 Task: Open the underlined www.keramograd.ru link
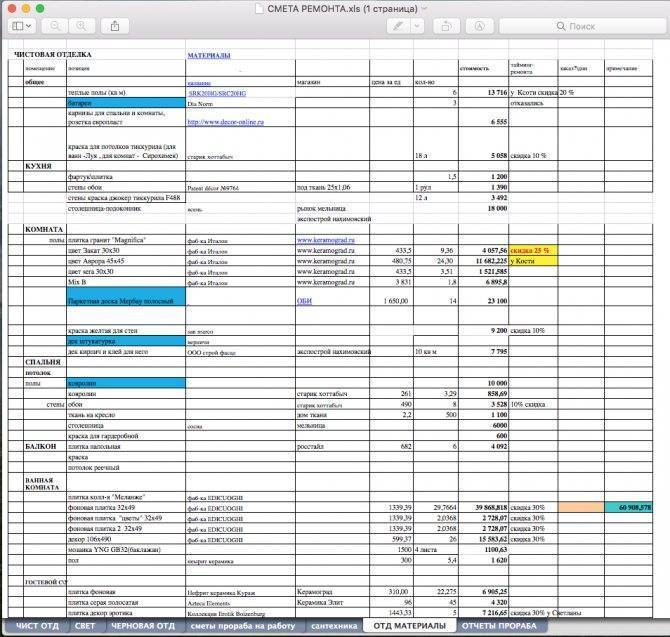pyautogui.click(x=326, y=240)
